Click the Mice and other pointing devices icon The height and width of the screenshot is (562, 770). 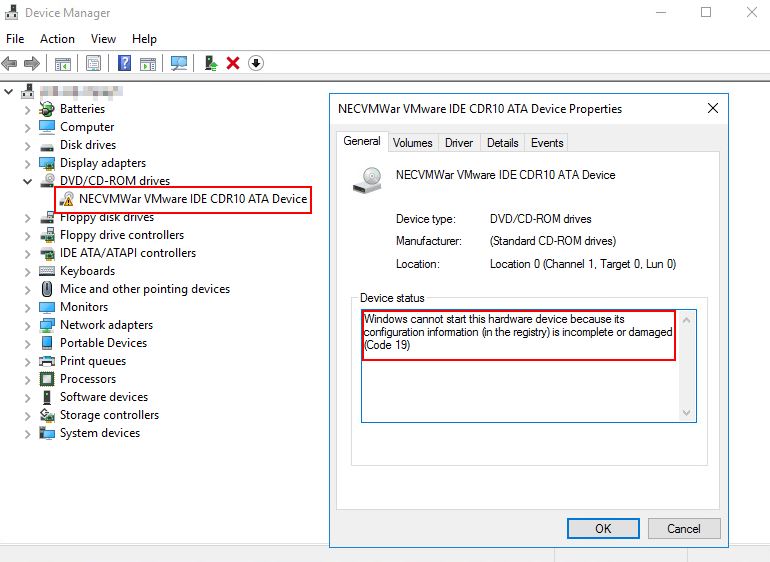click(x=47, y=289)
